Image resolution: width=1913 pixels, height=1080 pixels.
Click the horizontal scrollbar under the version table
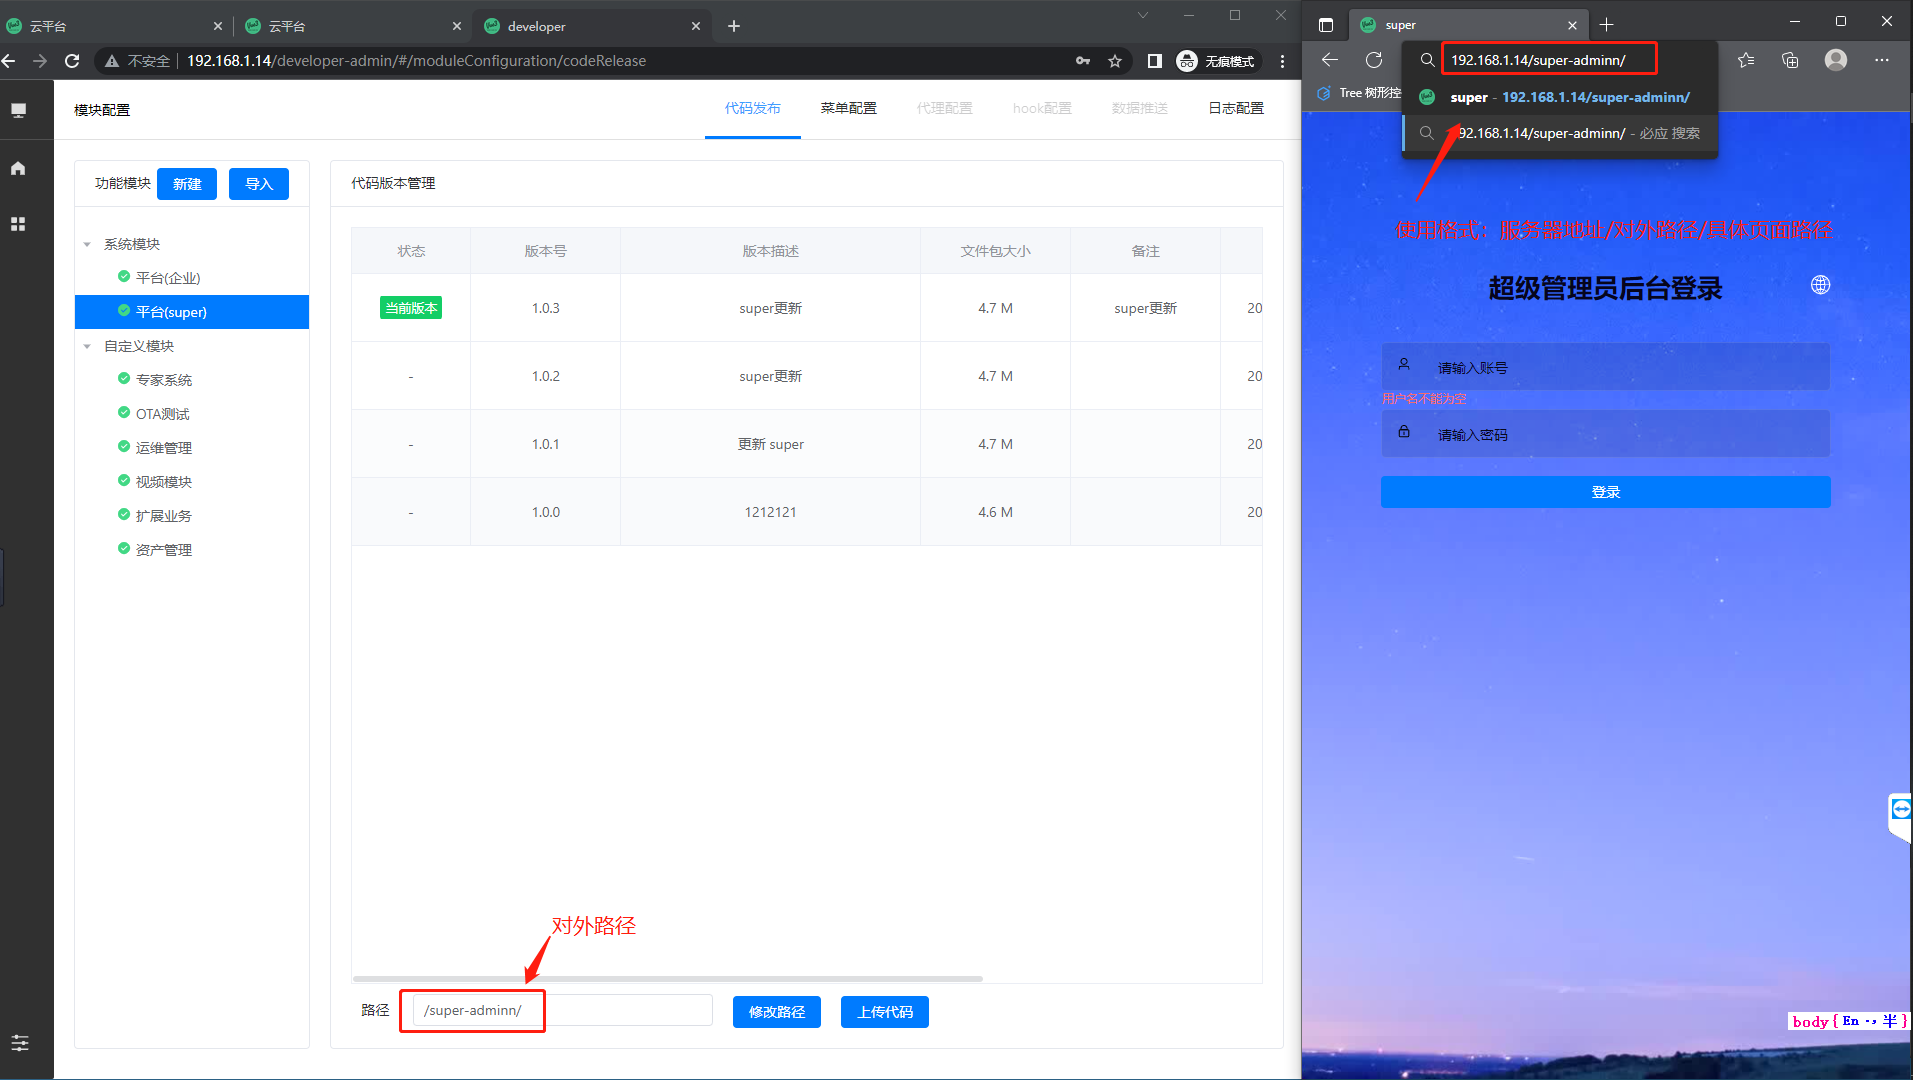(667, 978)
